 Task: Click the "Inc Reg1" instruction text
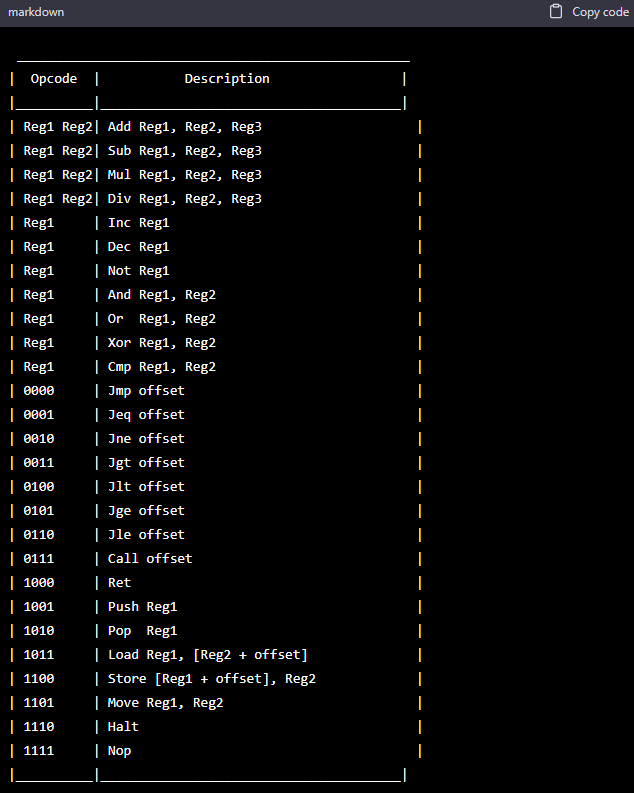(139, 223)
